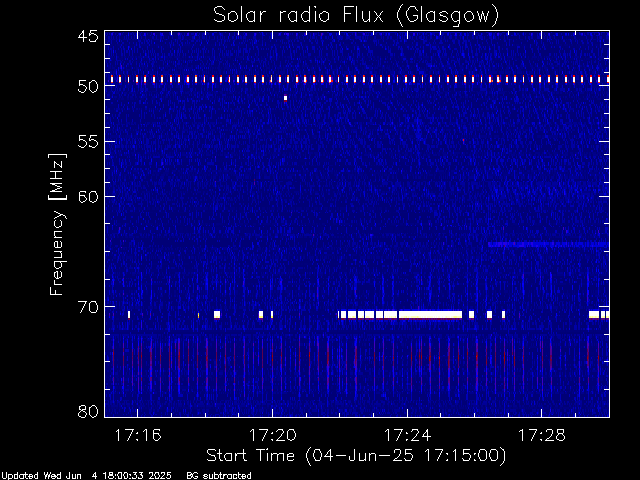
Task: Click the 'Start Time (04-Jun-25 17:15:00)' label
Action: pyautogui.click(x=356, y=456)
